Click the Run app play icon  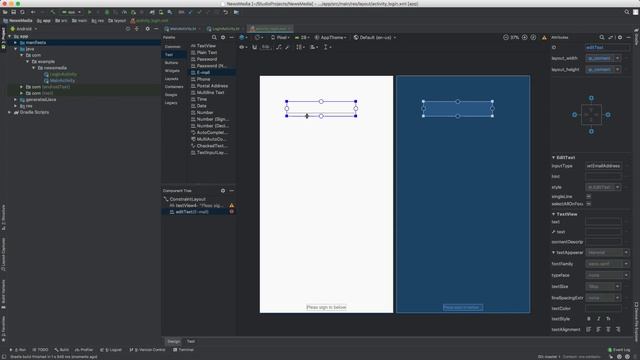coord(89,12)
